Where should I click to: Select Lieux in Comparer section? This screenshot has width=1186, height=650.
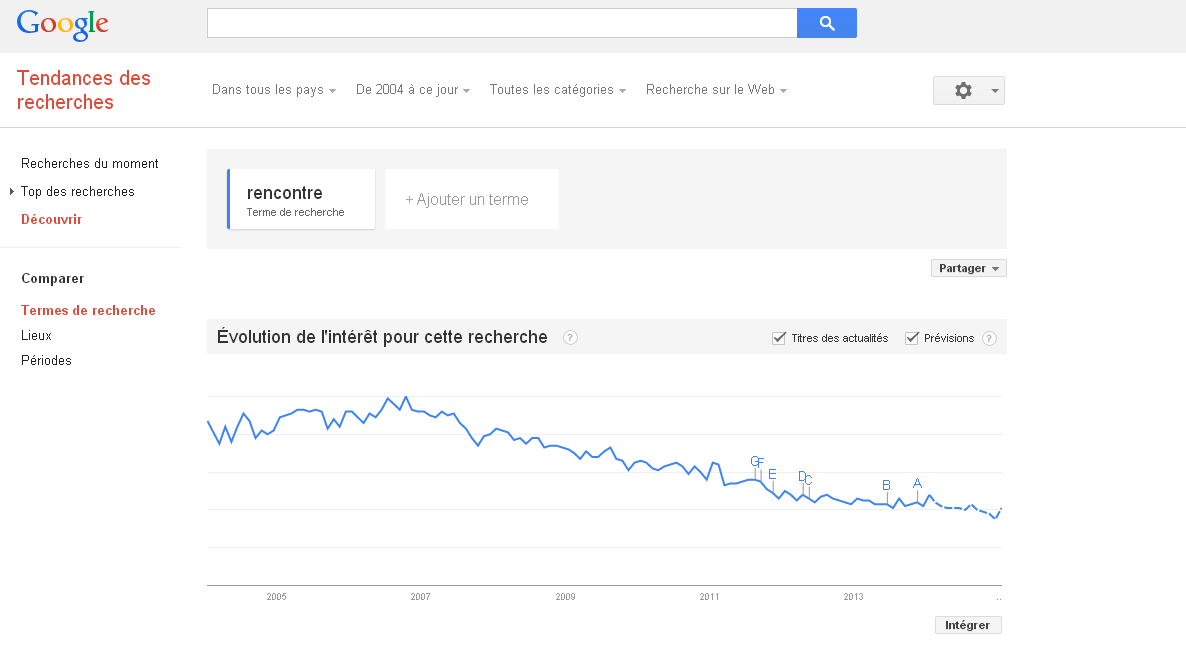click(x=36, y=335)
